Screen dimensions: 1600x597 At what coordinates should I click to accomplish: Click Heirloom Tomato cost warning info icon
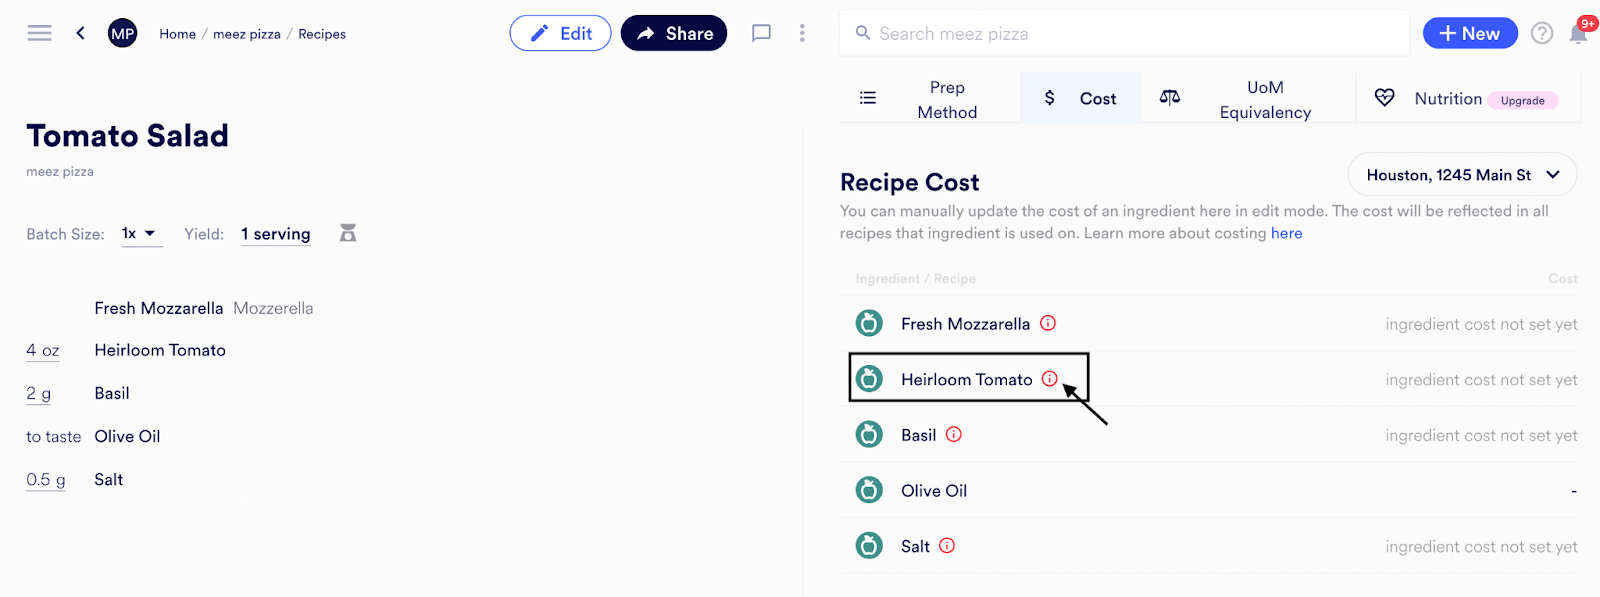click(x=1049, y=379)
